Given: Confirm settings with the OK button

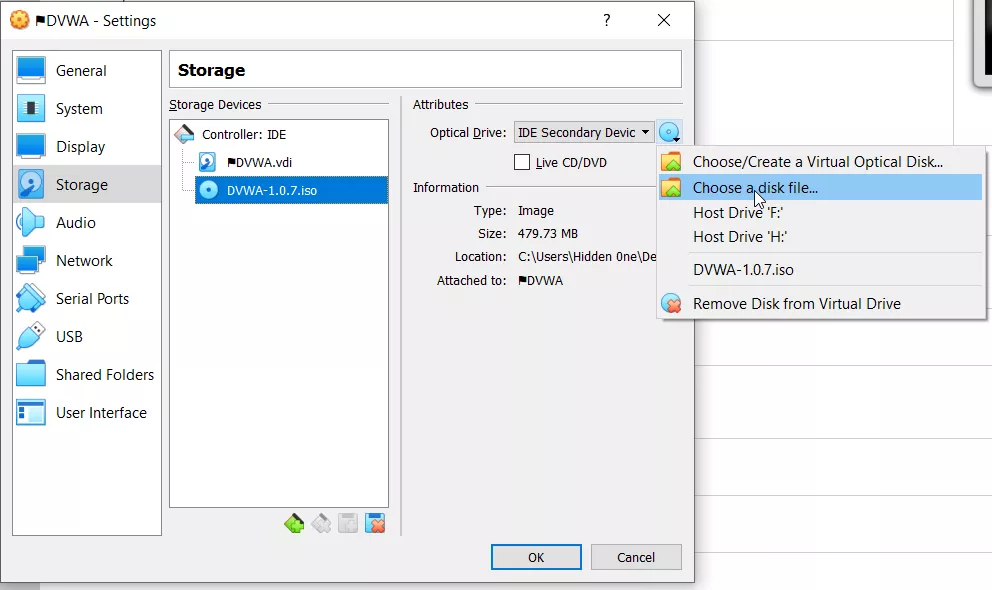Looking at the screenshot, I should (536, 557).
